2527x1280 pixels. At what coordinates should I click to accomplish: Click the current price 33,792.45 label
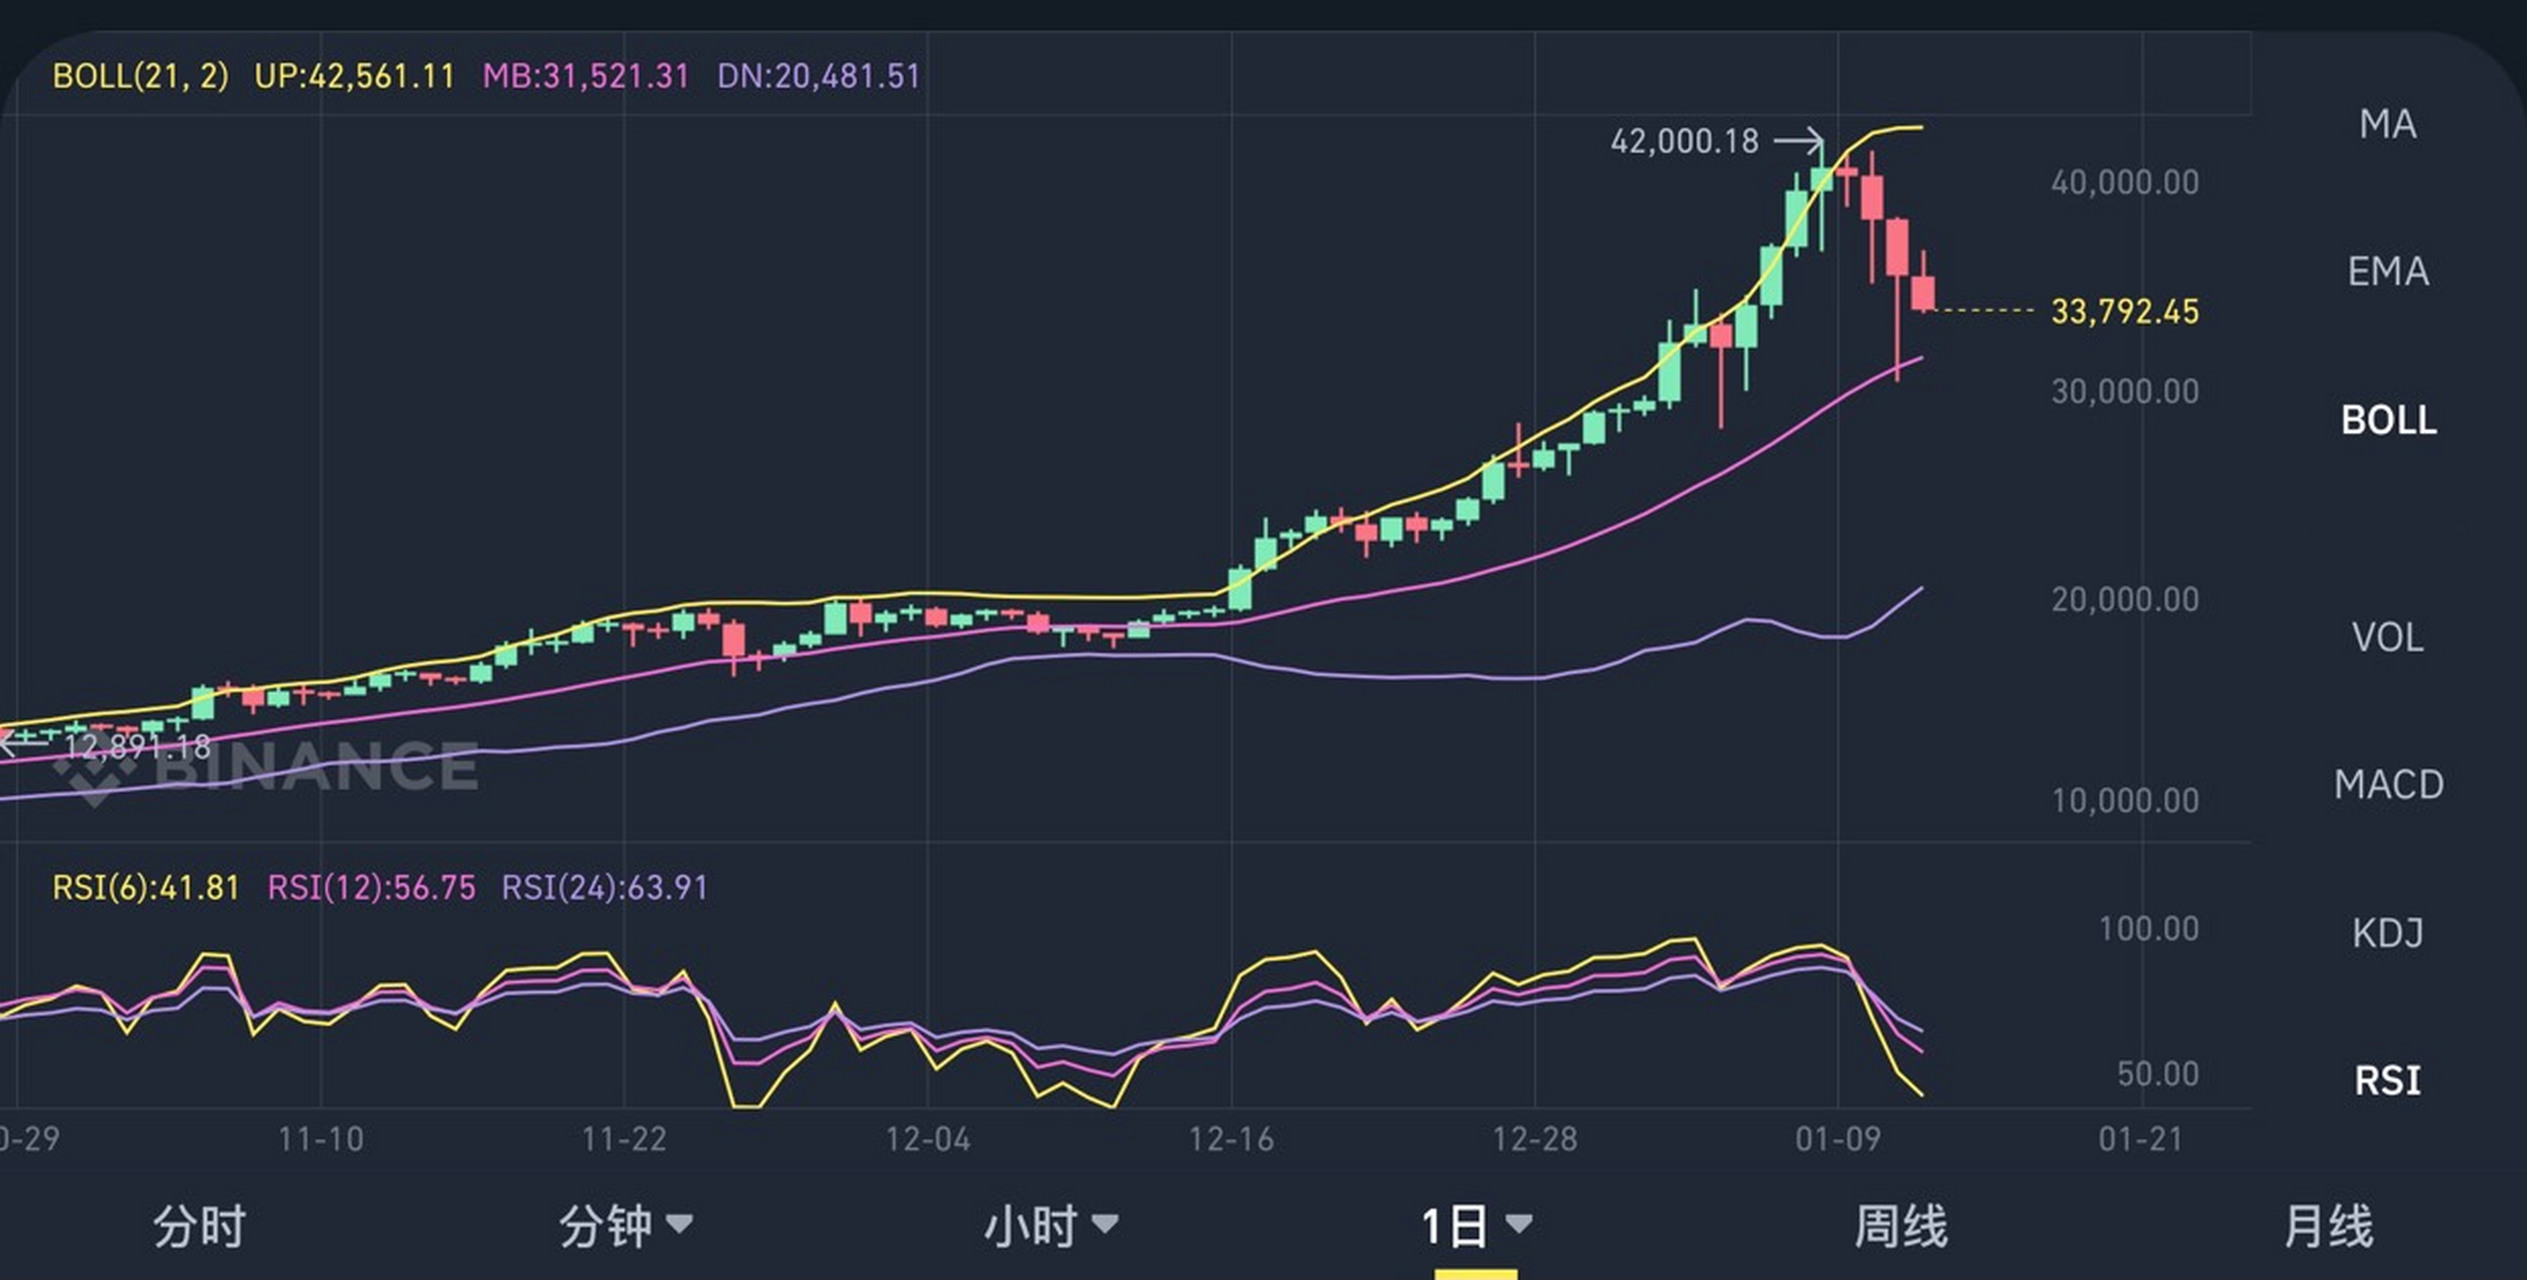2125,311
